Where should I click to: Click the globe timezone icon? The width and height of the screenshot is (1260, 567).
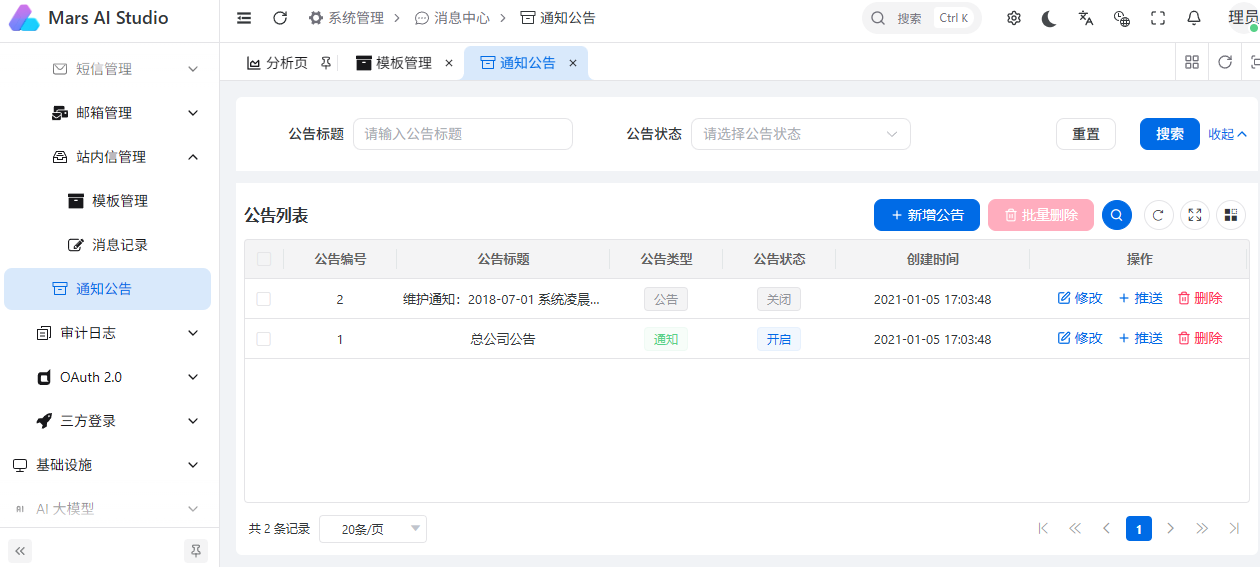(1122, 18)
